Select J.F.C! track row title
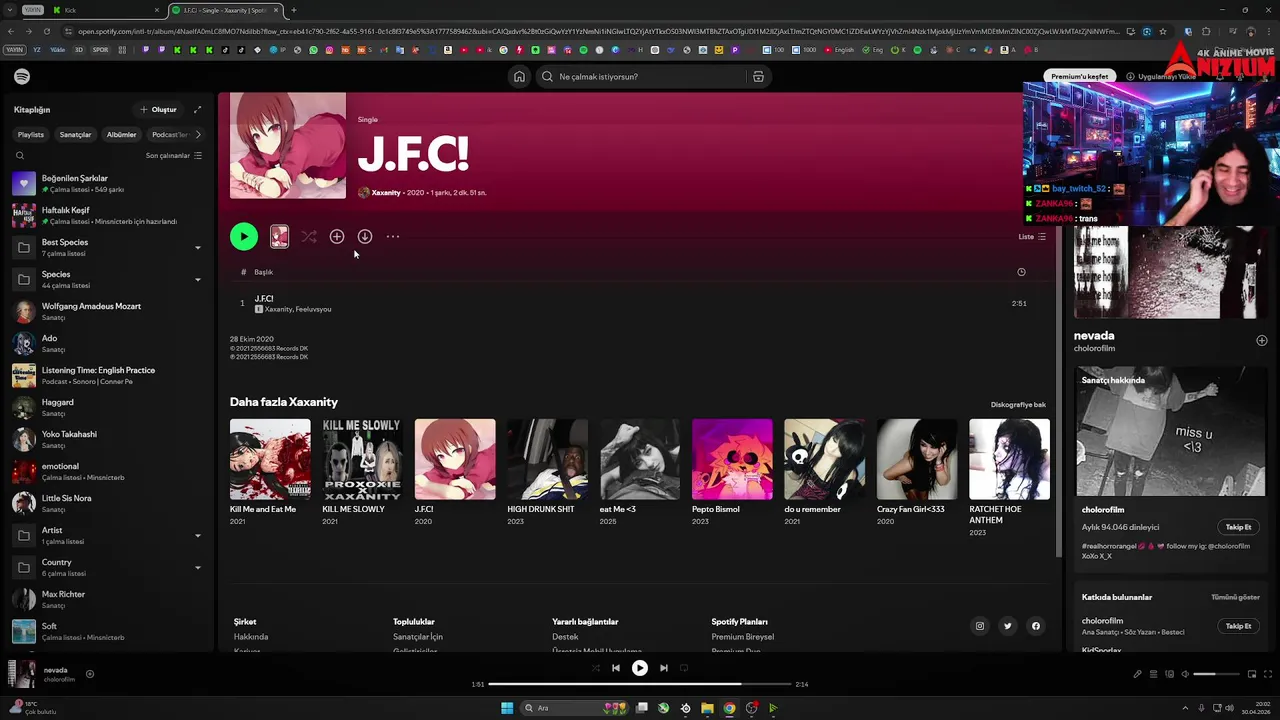Screen dimensions: 1280x720 pyautogui.click(x=264, y=299)
